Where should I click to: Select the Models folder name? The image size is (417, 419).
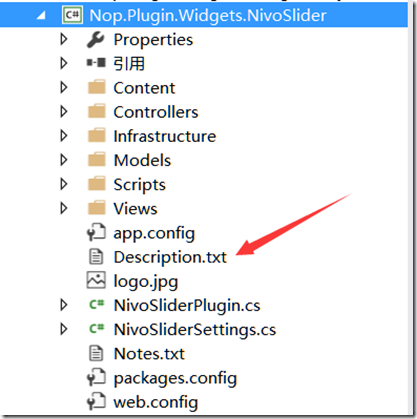142,160
